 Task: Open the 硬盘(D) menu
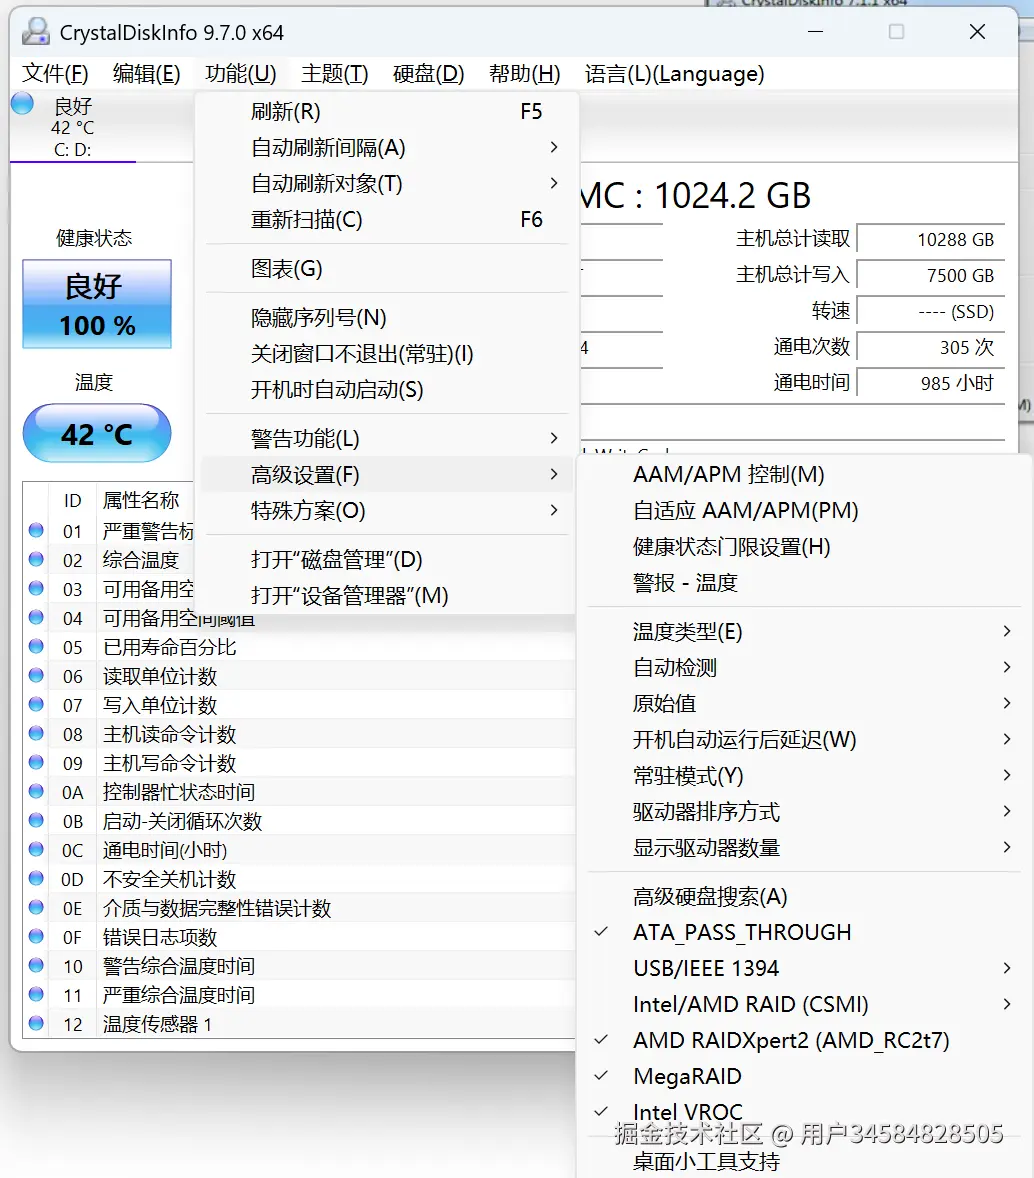point(428,74)
